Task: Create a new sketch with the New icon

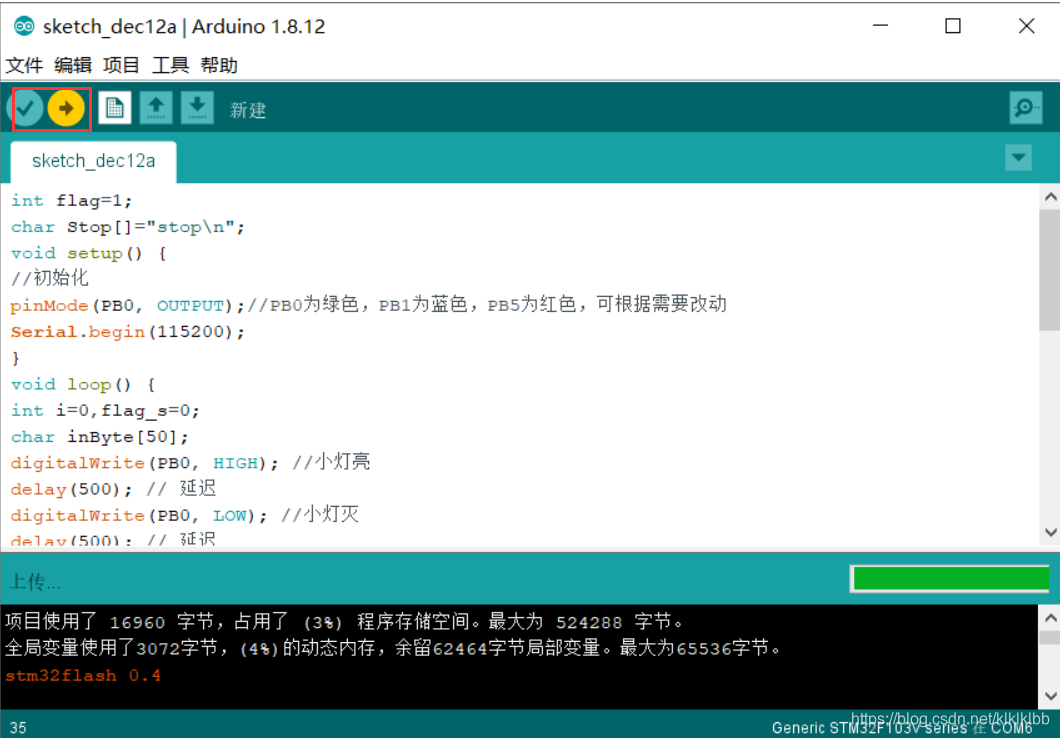Action: (x=114, y=108)
